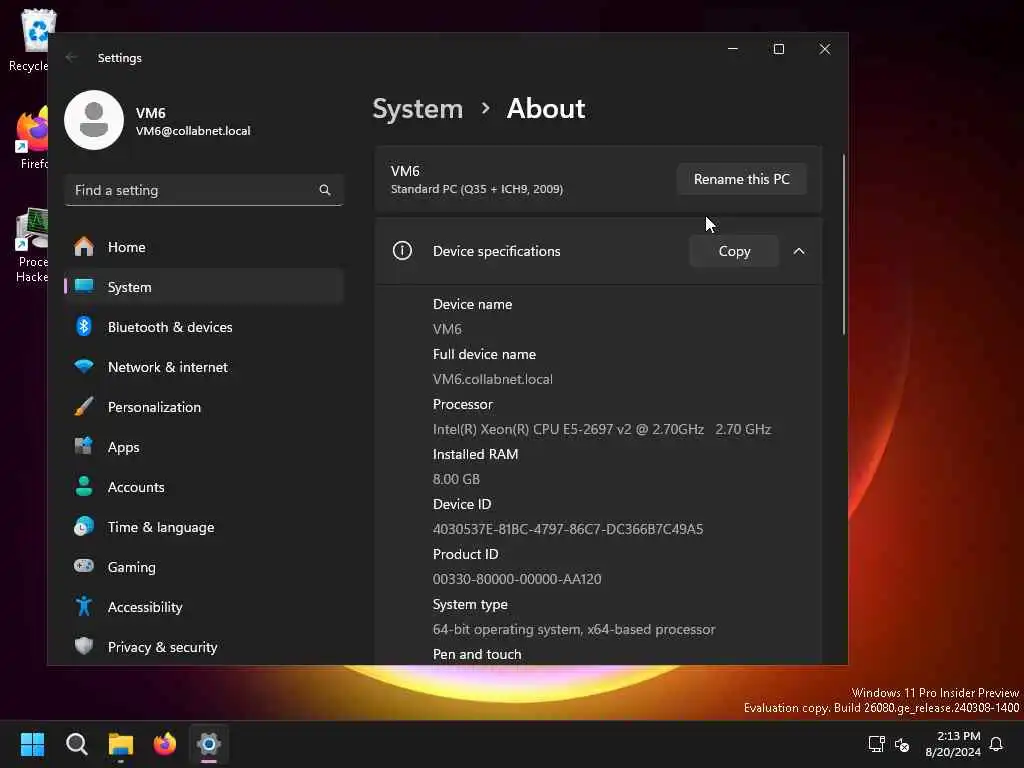1024x768 pixels.
Task: Click Rename this PC button
Action: tap(741, 179)
